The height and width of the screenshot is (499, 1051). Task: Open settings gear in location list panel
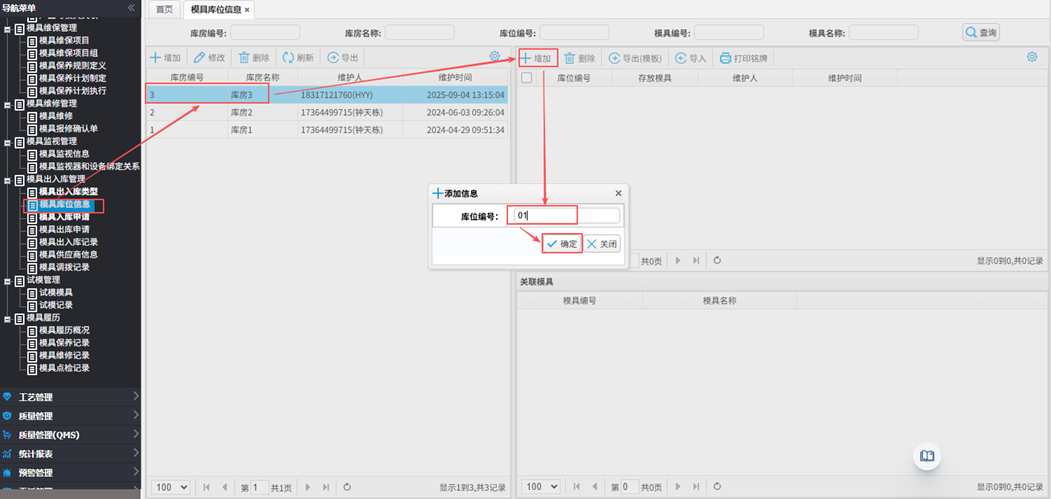click(x=1032, y=57)
